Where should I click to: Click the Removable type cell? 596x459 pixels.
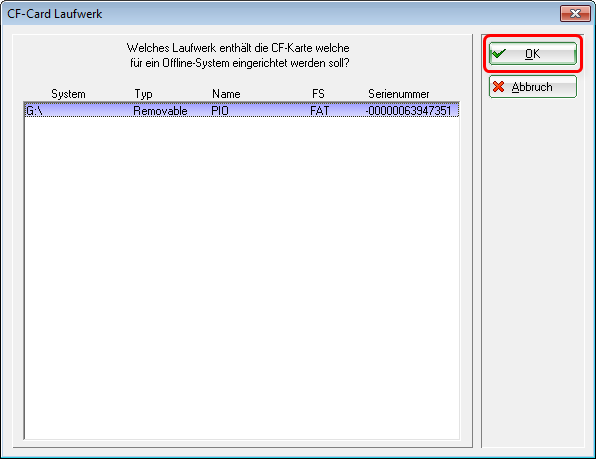click(x=160, y=111)
